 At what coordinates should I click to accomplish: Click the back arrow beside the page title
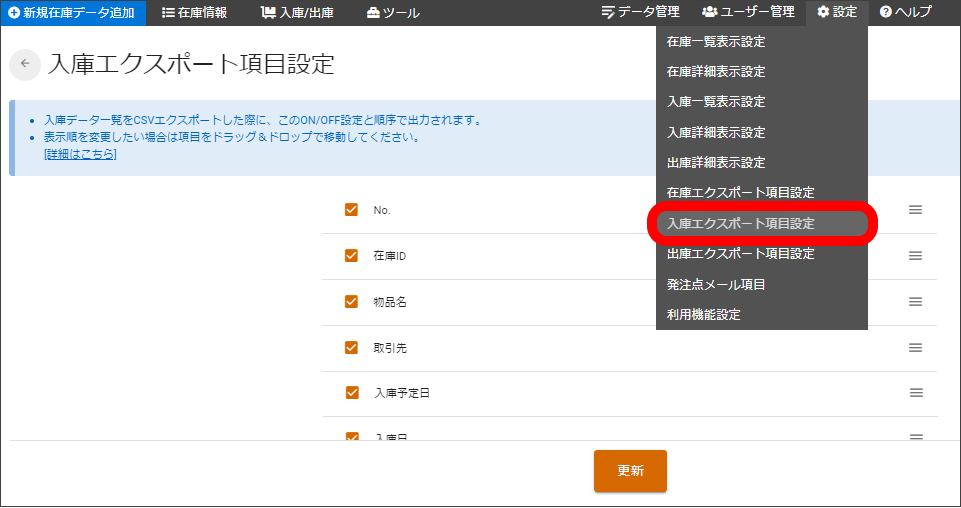(x=25, y=64)
